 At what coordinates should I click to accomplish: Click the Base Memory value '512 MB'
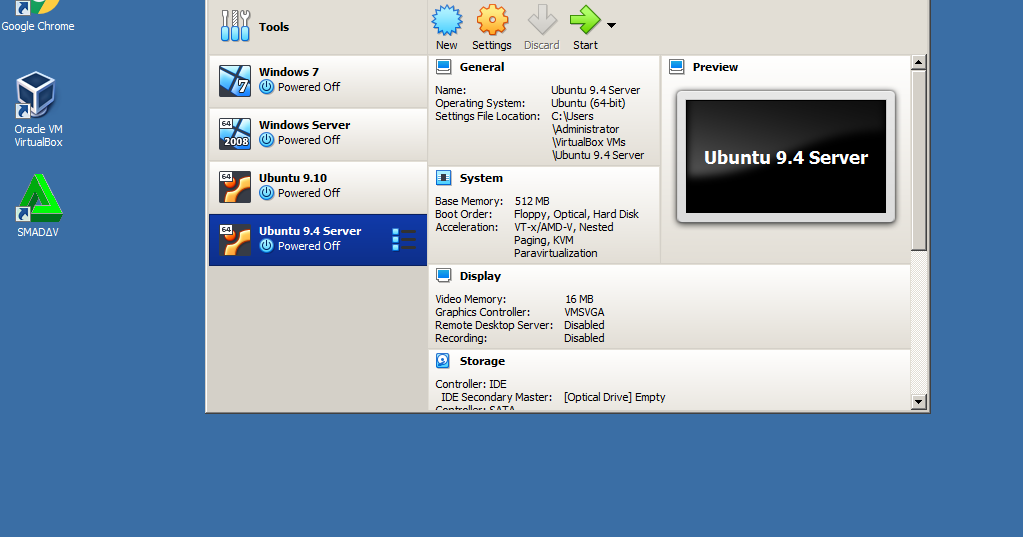(x=532, y=201)
